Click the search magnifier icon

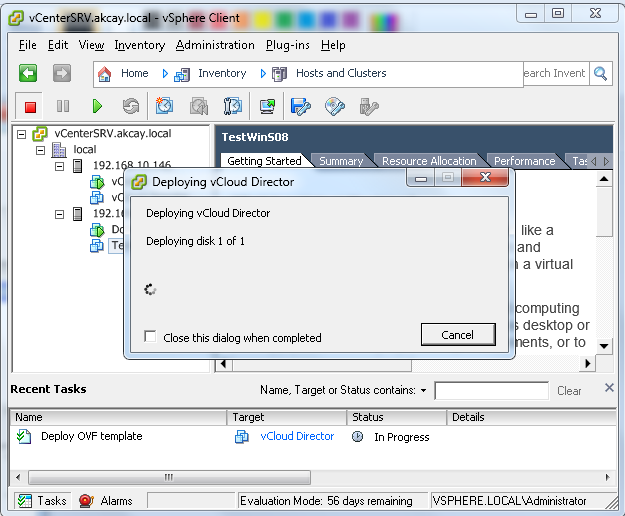[x=600, y=73]
